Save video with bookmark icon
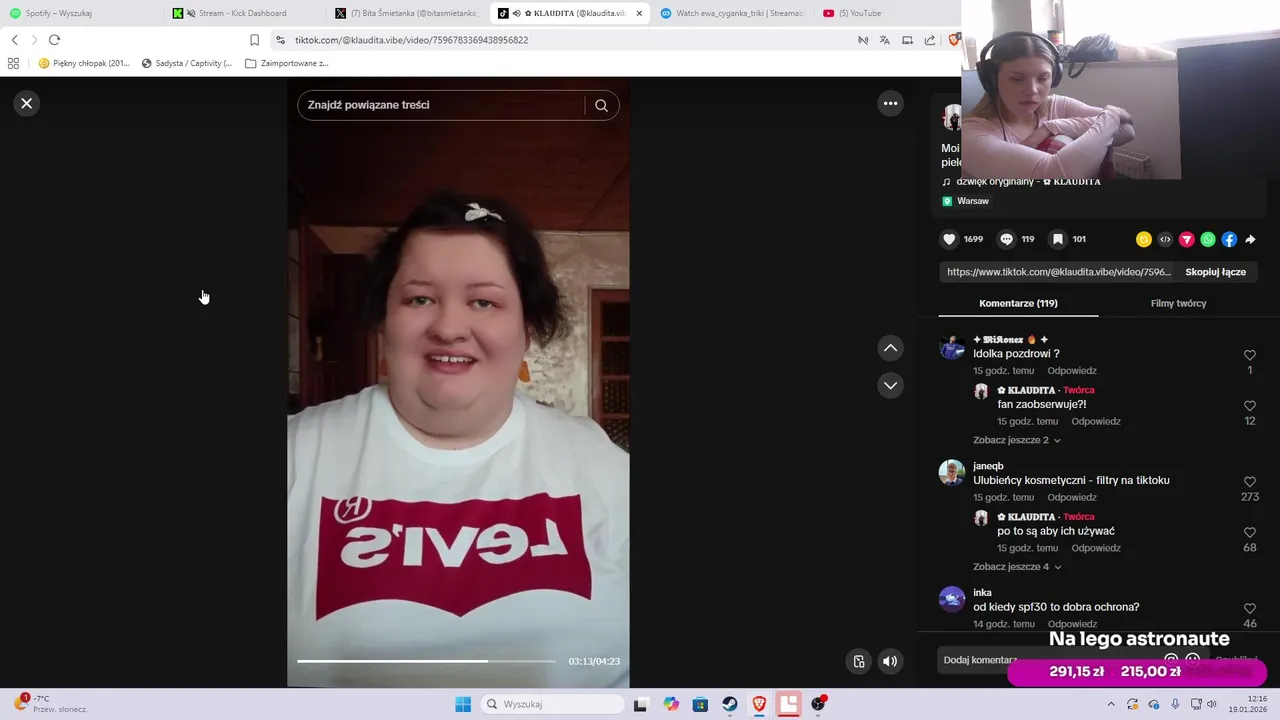The height and width of the screenshot is (720, 1280). coord(1057,239)
